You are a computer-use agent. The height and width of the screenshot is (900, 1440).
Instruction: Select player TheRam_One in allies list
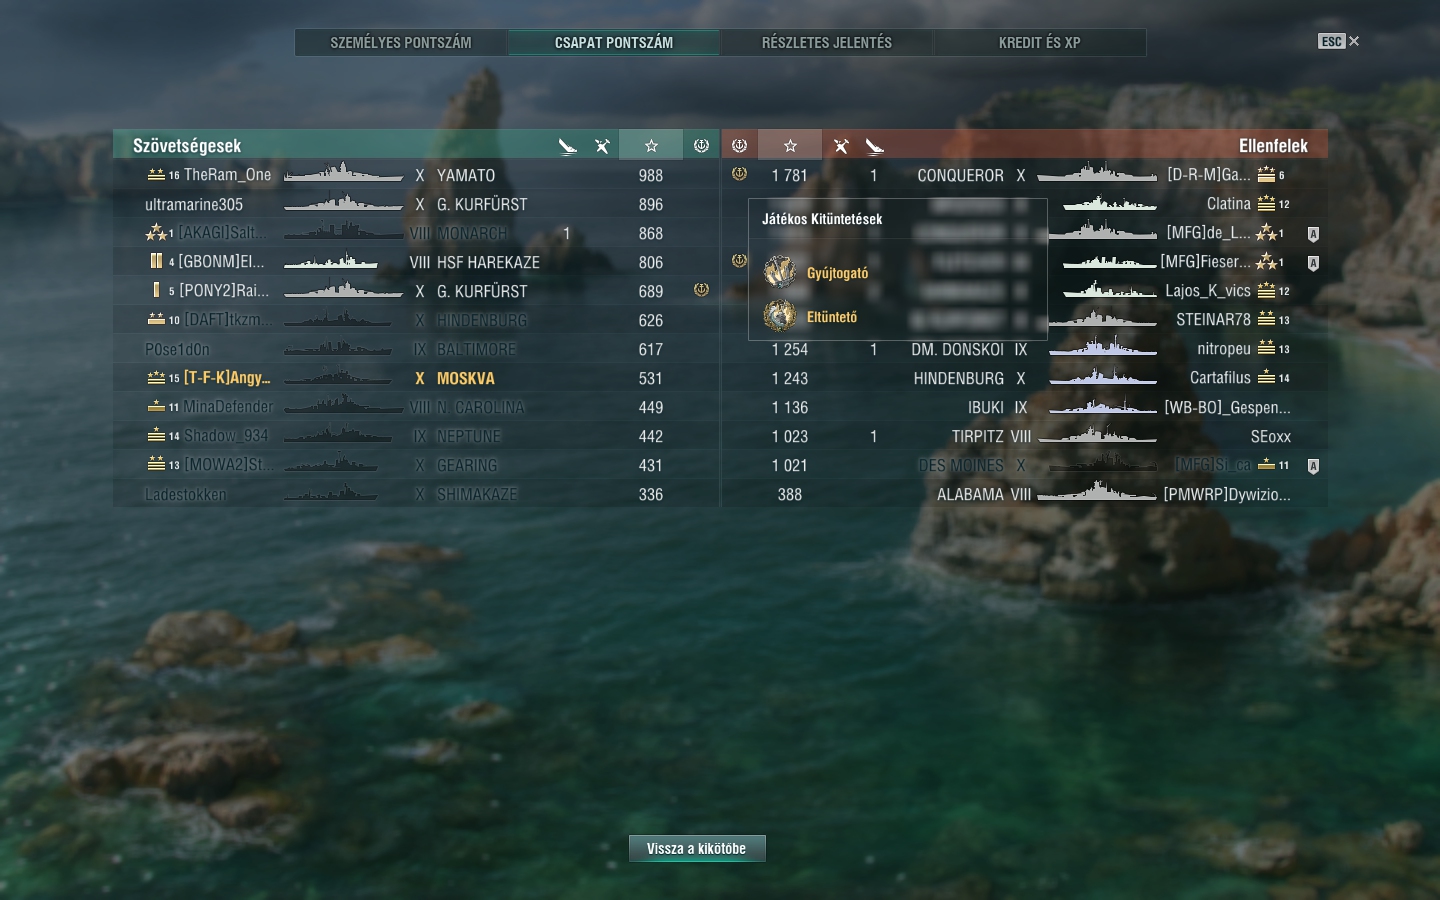click(x=416, y=175)
